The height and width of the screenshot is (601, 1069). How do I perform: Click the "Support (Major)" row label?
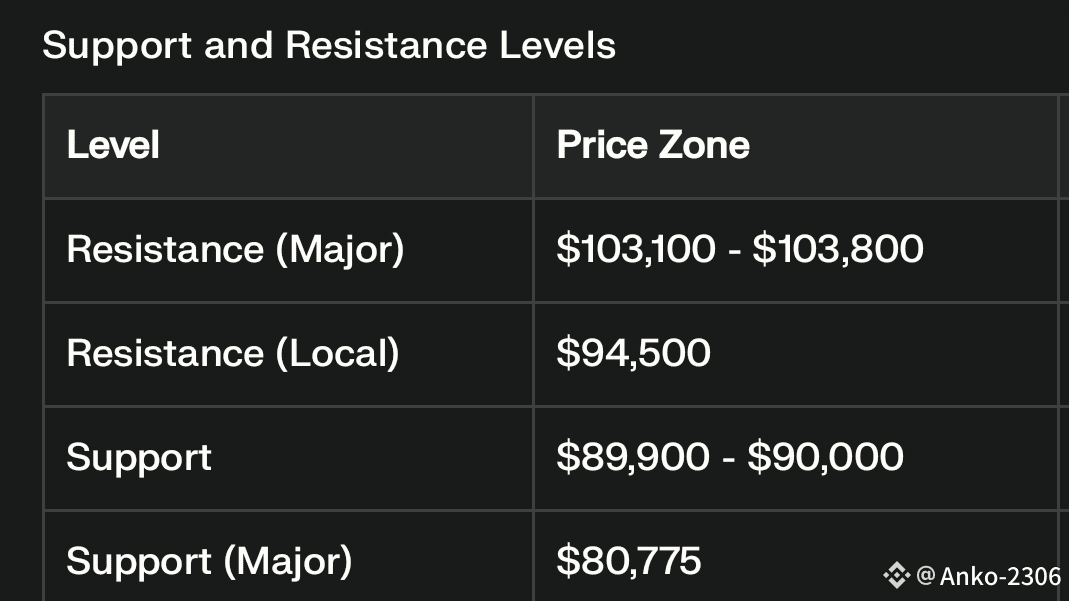point(209,561)
